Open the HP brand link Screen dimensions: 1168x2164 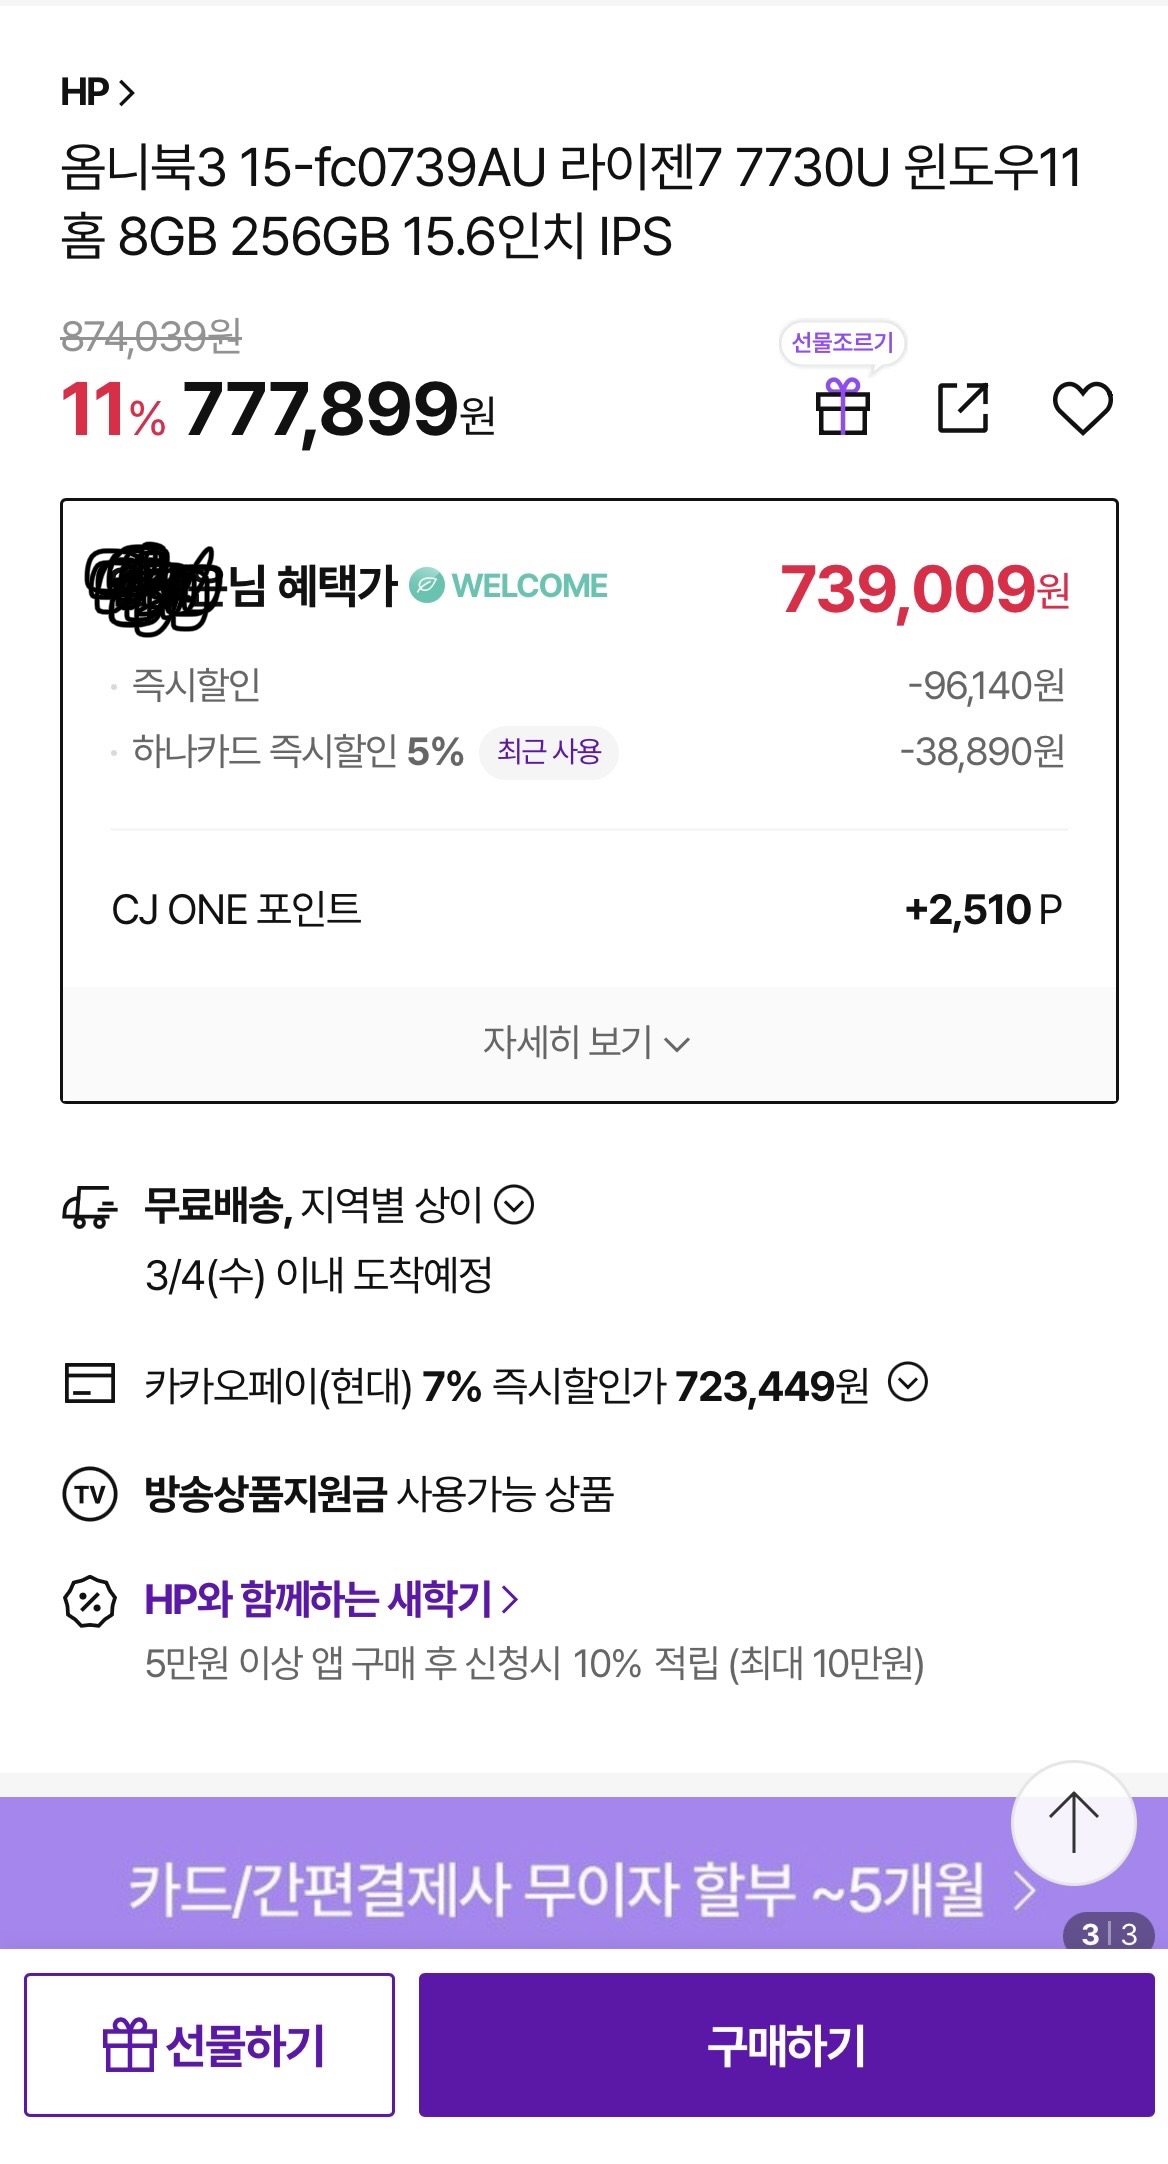coord(97,92)
